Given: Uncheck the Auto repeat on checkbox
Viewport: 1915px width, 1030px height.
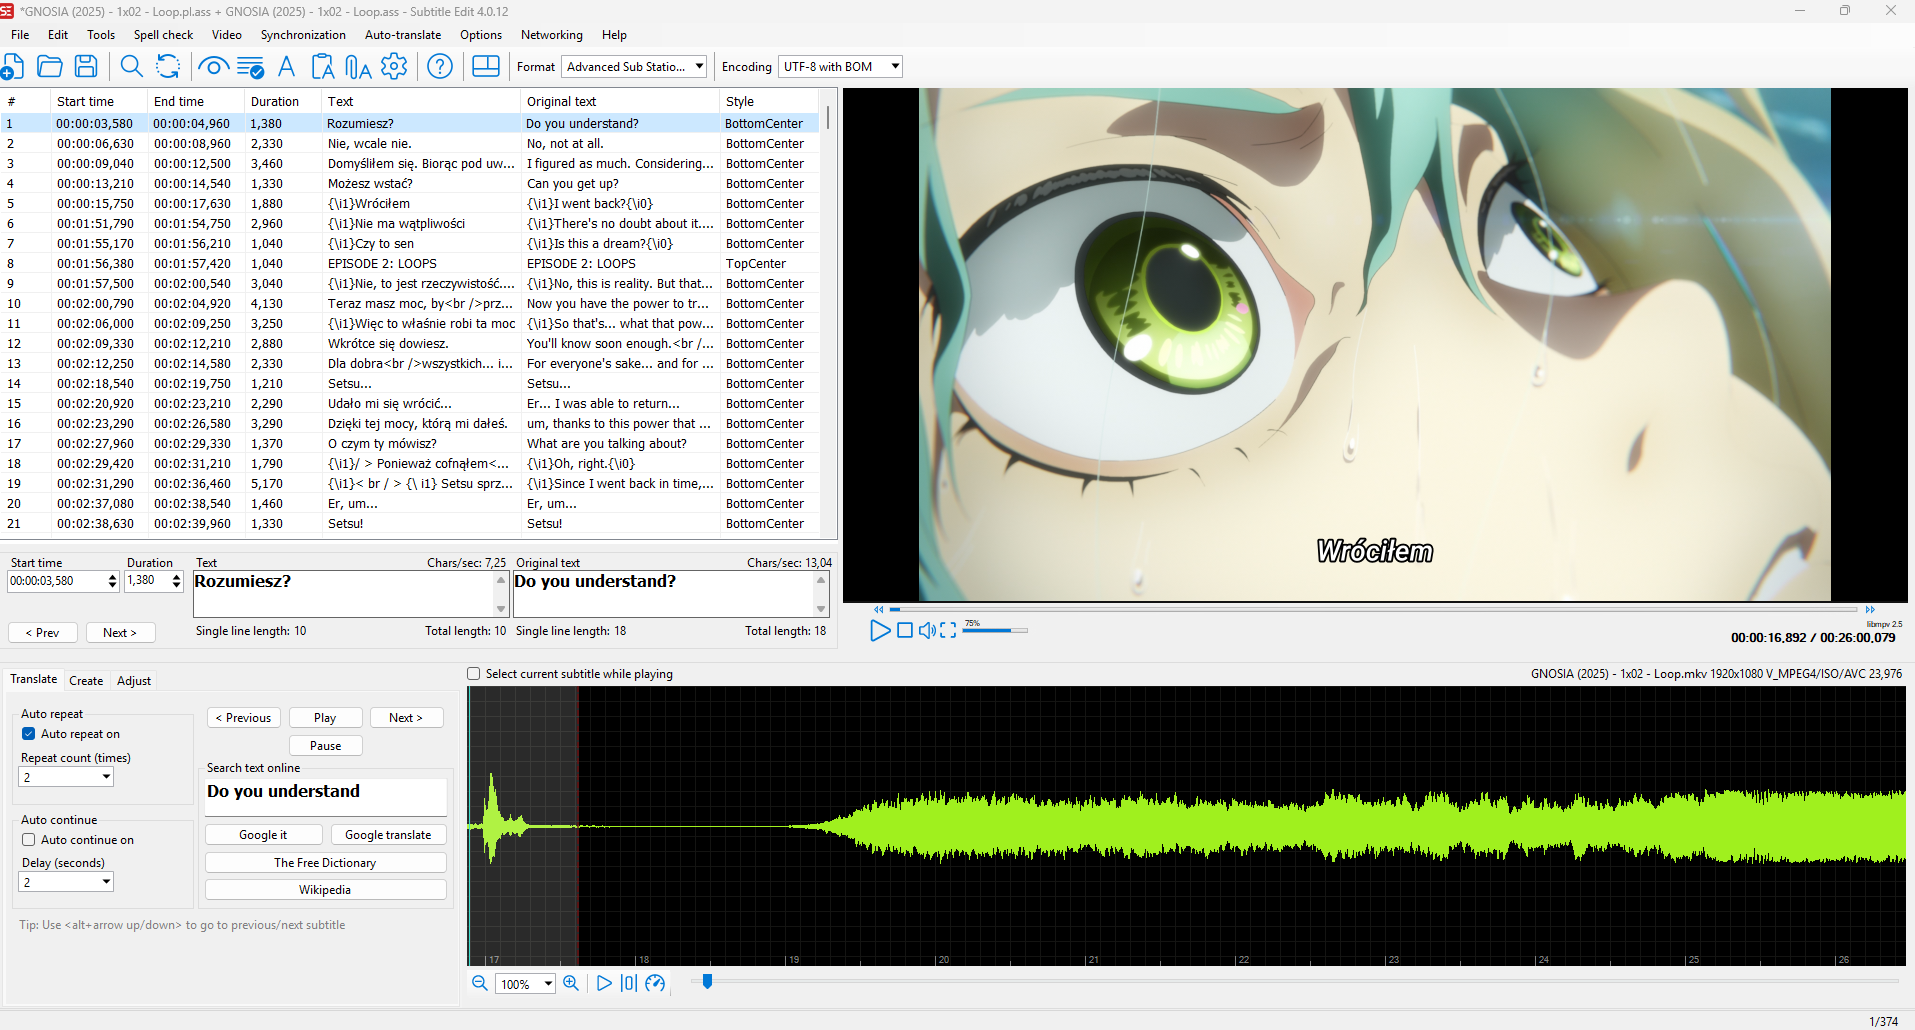Looking at the screenshot, I should pos(29,734).
